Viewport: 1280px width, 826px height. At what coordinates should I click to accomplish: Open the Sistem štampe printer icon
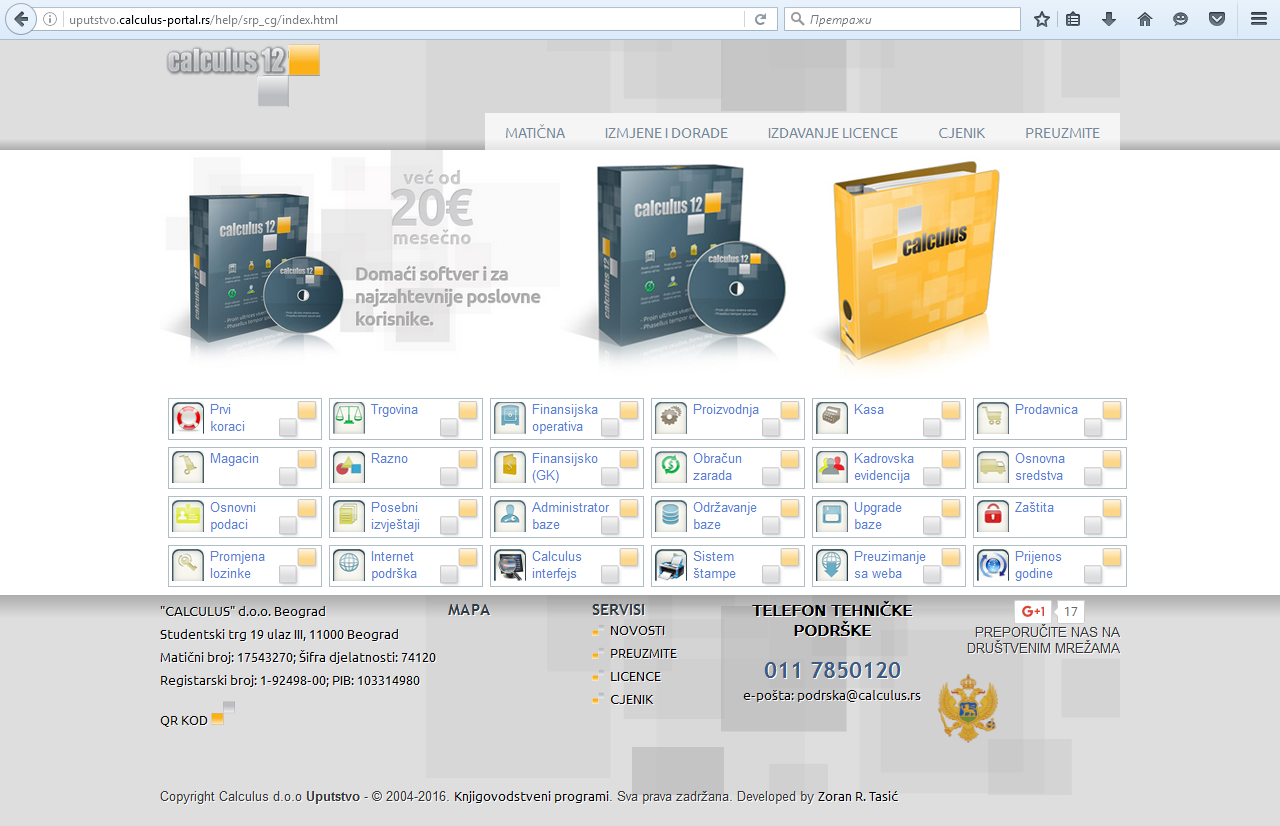[x=671, y=566]
